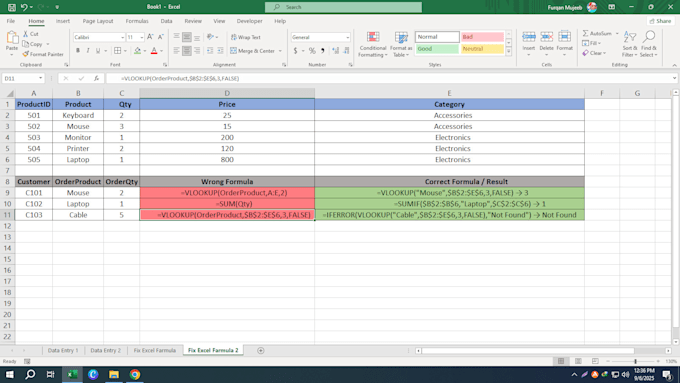Apply the red Font Color
The image size is (680, 383).
click(x=154, y=51)
